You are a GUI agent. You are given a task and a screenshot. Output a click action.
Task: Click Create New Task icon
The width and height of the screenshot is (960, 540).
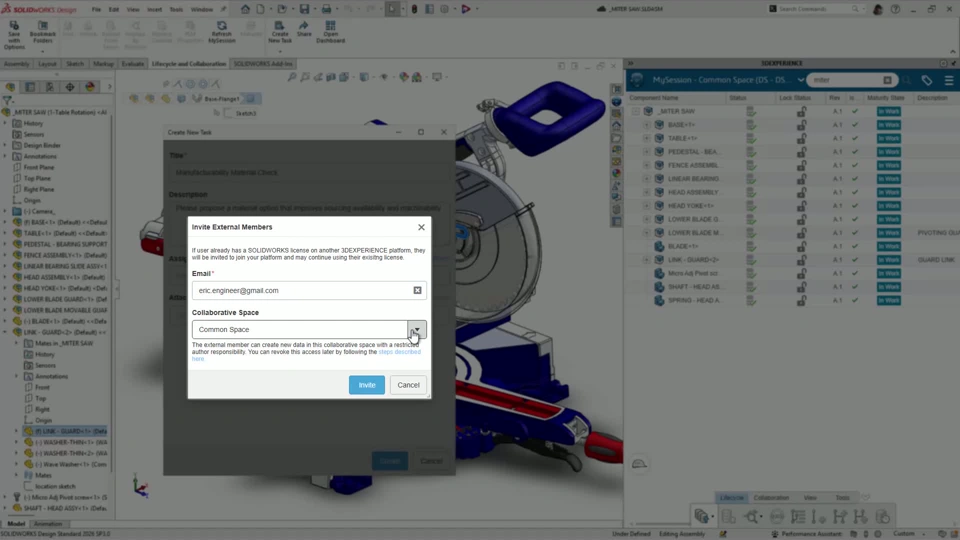[x=280, y=32]
